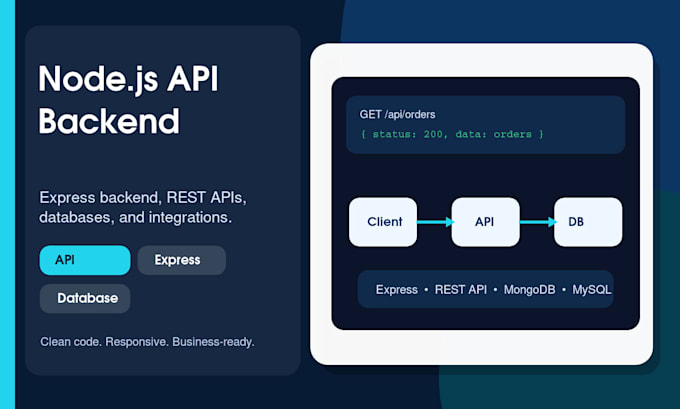
Task: Click 'Express' in the tech stack bar
Action: tap(396, 290)
